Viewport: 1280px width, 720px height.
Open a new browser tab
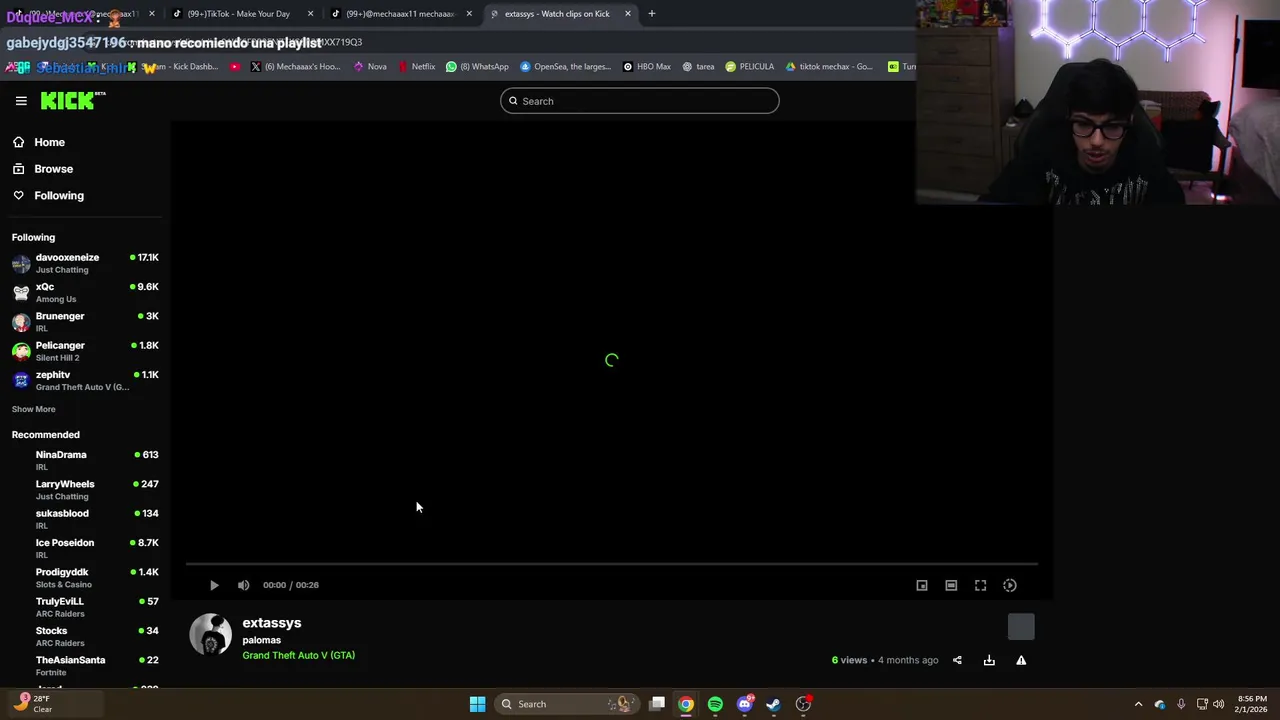coord(651,14)
